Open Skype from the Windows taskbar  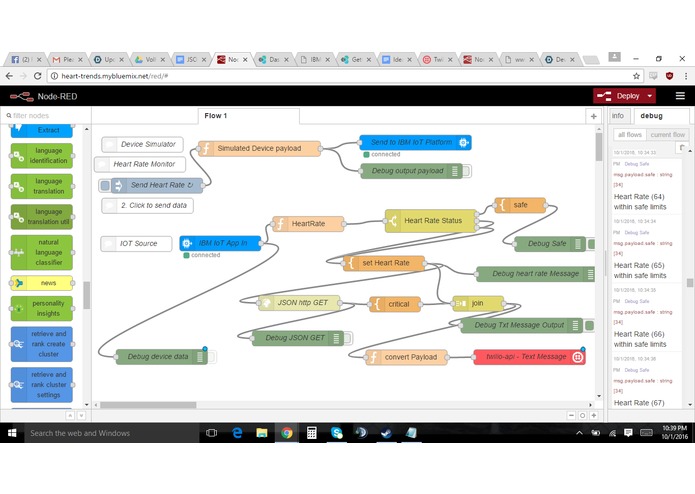coord(336,433)
